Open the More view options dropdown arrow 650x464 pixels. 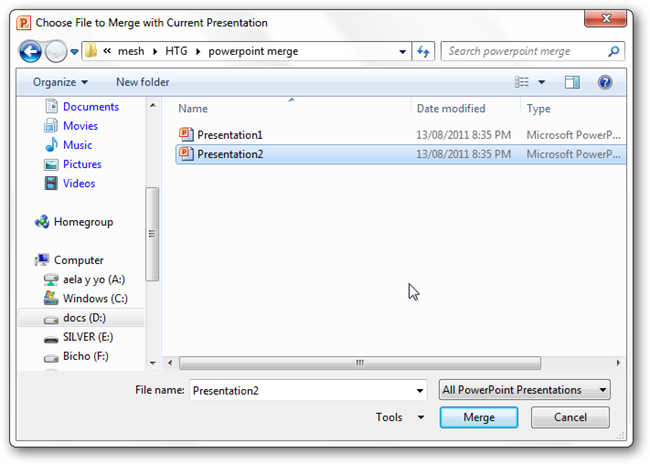[x=541, y=82]
